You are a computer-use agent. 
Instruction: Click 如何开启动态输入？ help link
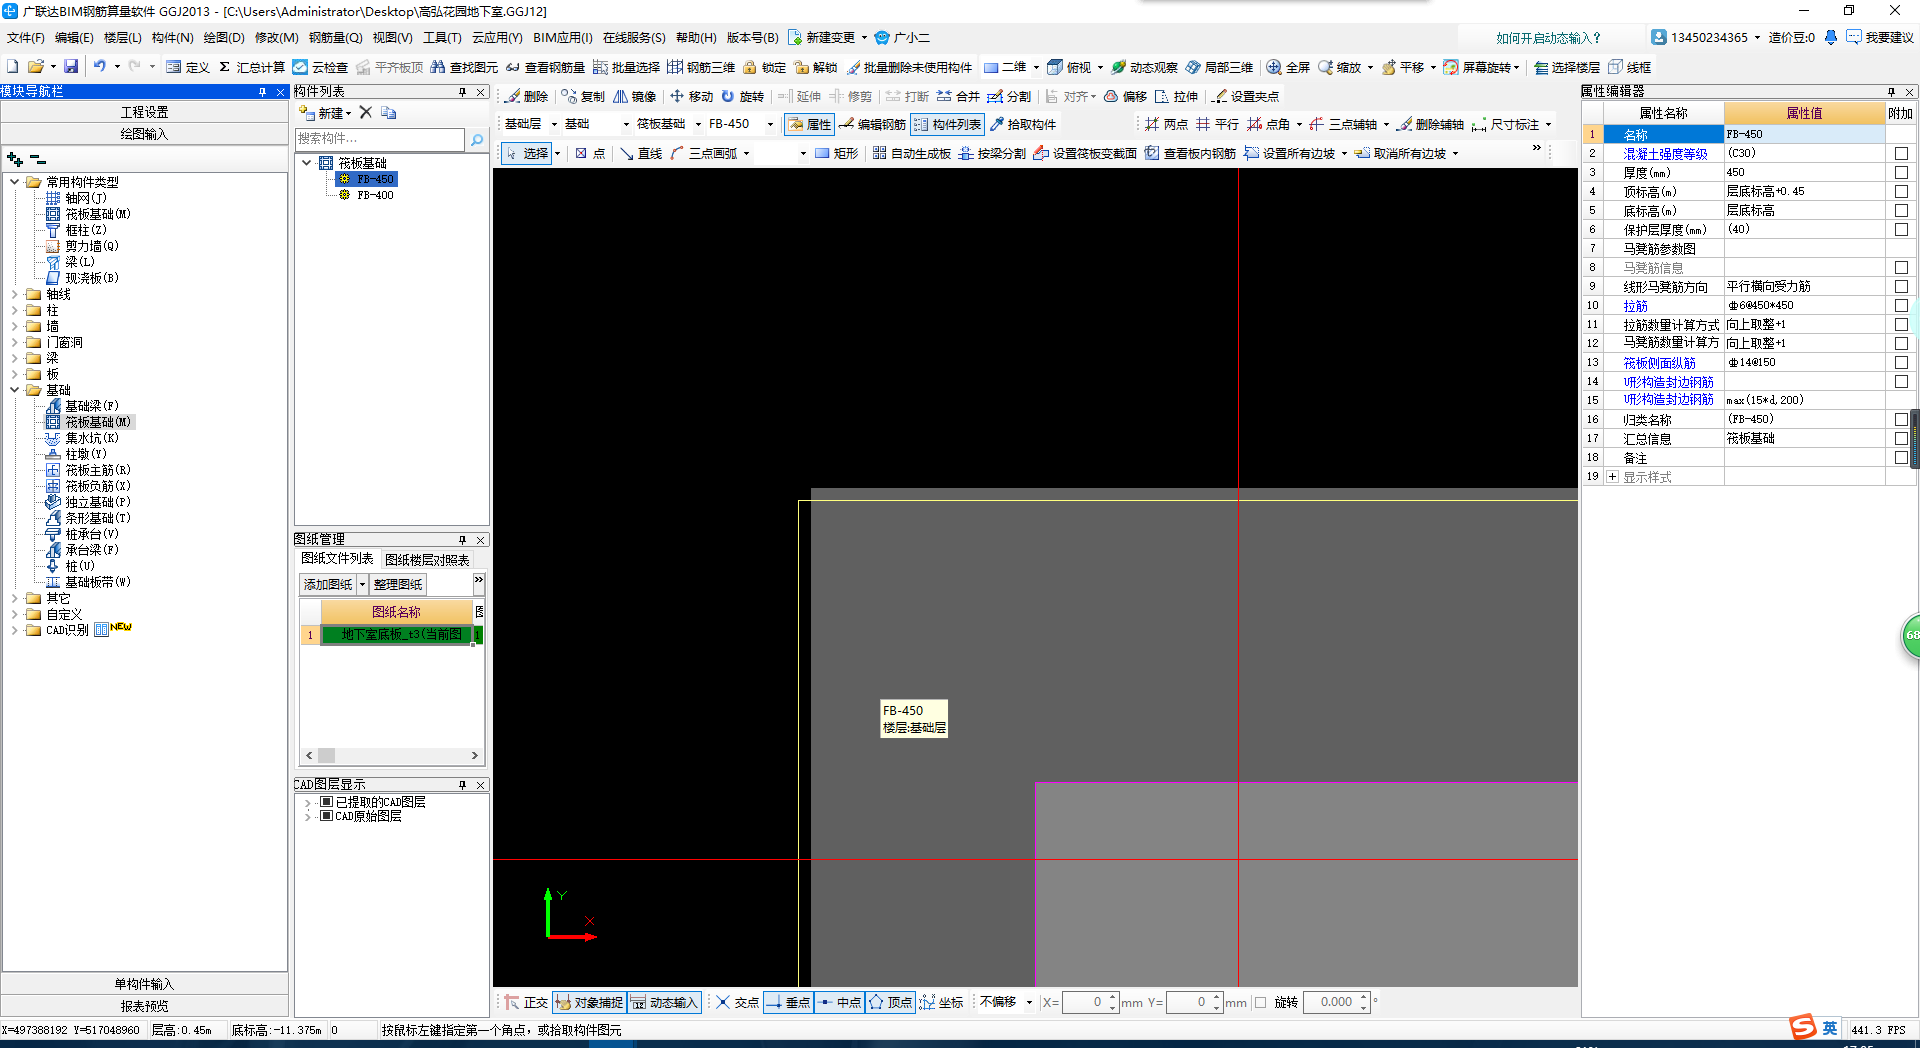[x=1548, y=38]
